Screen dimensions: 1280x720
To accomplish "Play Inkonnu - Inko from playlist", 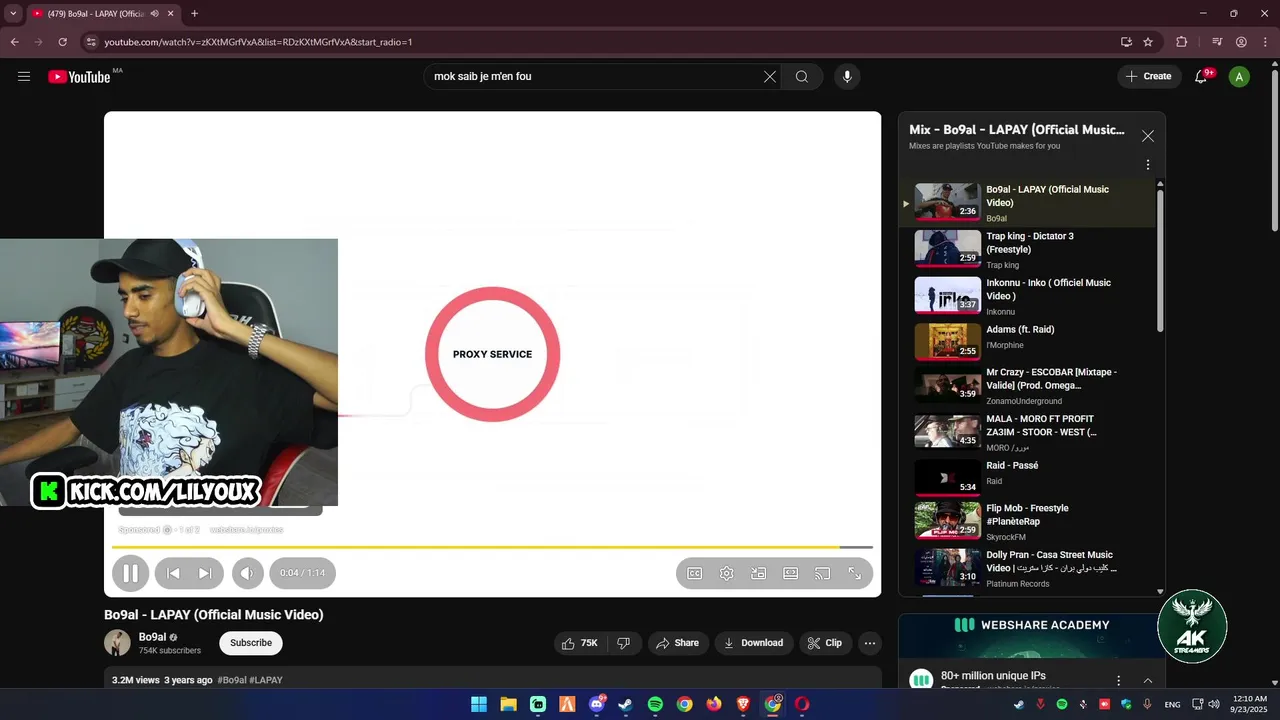I will 1028,297.
